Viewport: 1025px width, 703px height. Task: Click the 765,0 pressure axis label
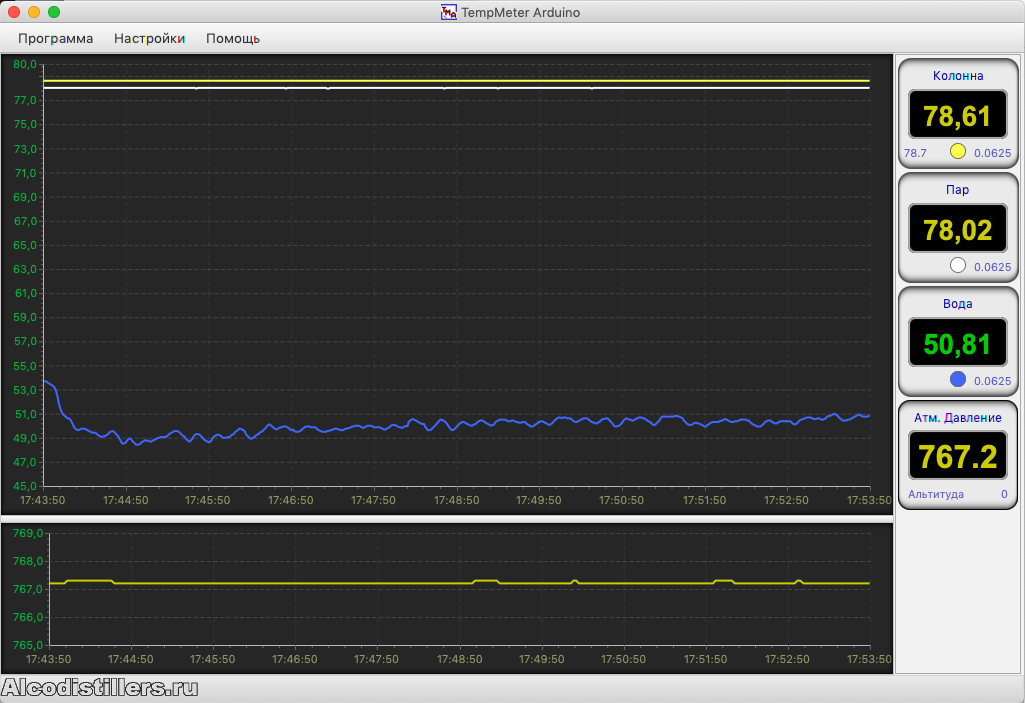click(x=28, y=645)
